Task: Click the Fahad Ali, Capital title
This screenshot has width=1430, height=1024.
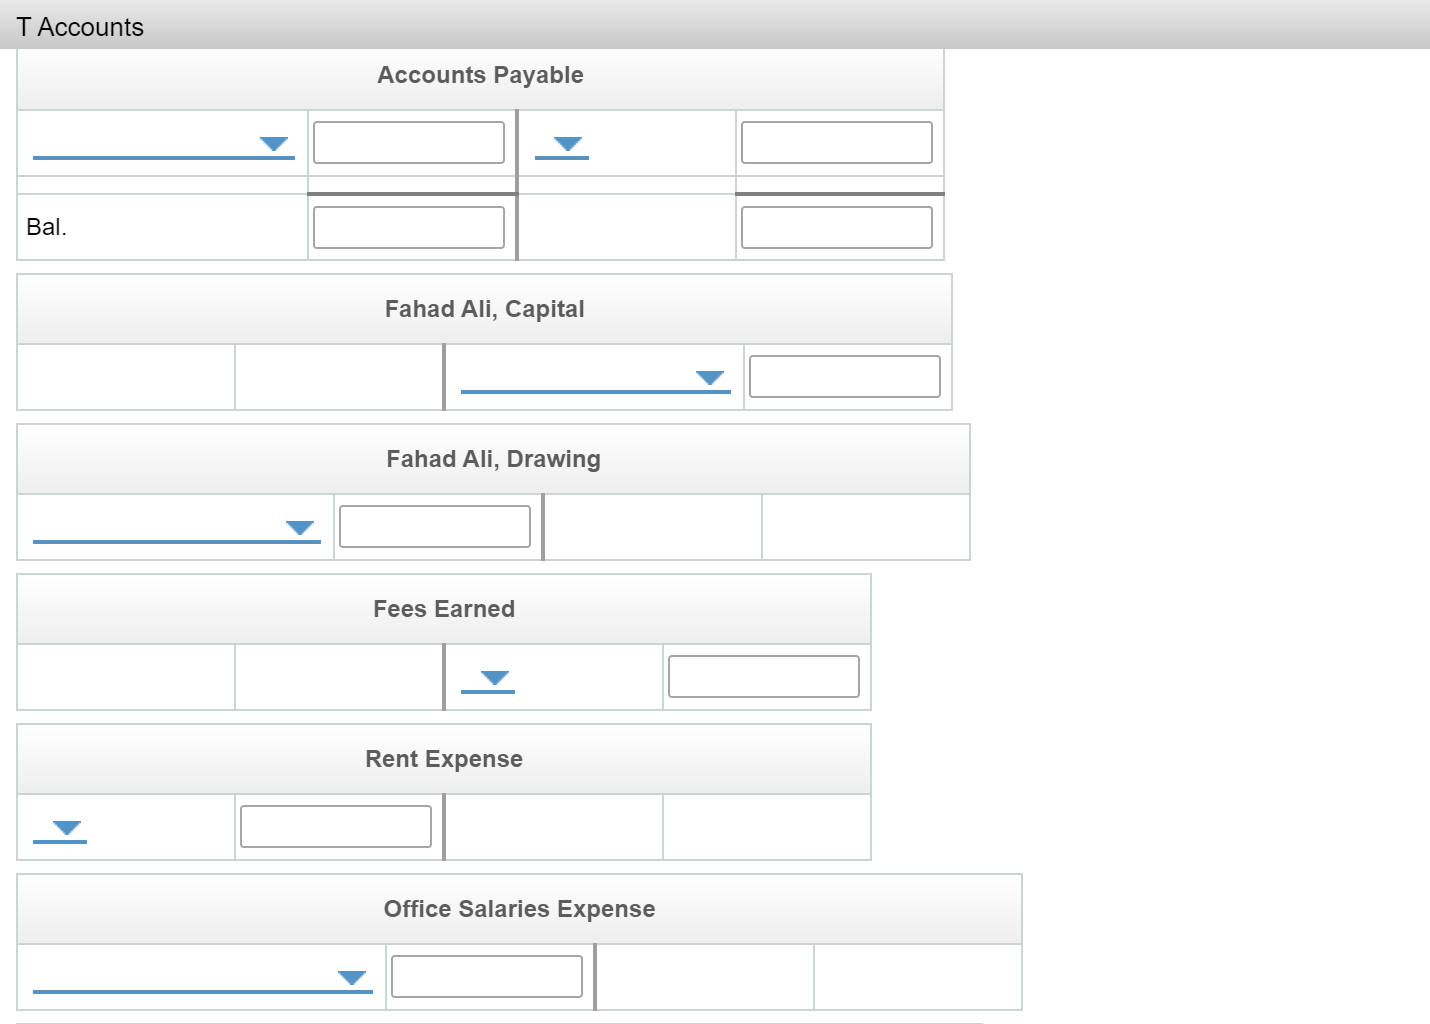Action: tap(485, 309)
